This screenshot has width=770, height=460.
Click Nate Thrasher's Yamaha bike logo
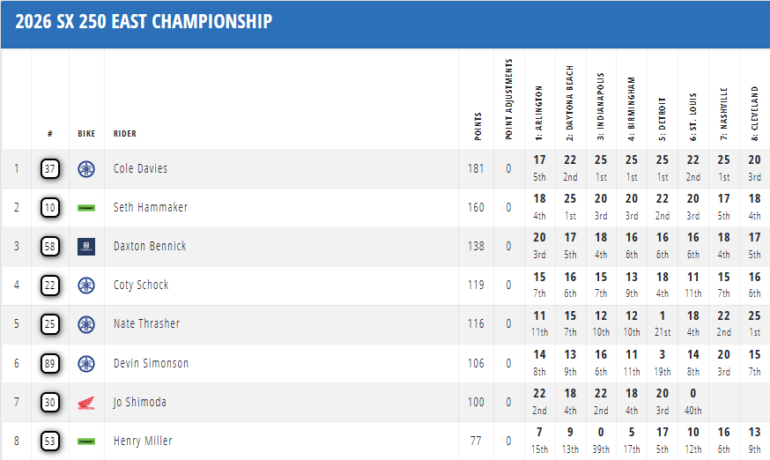point(87,324)
